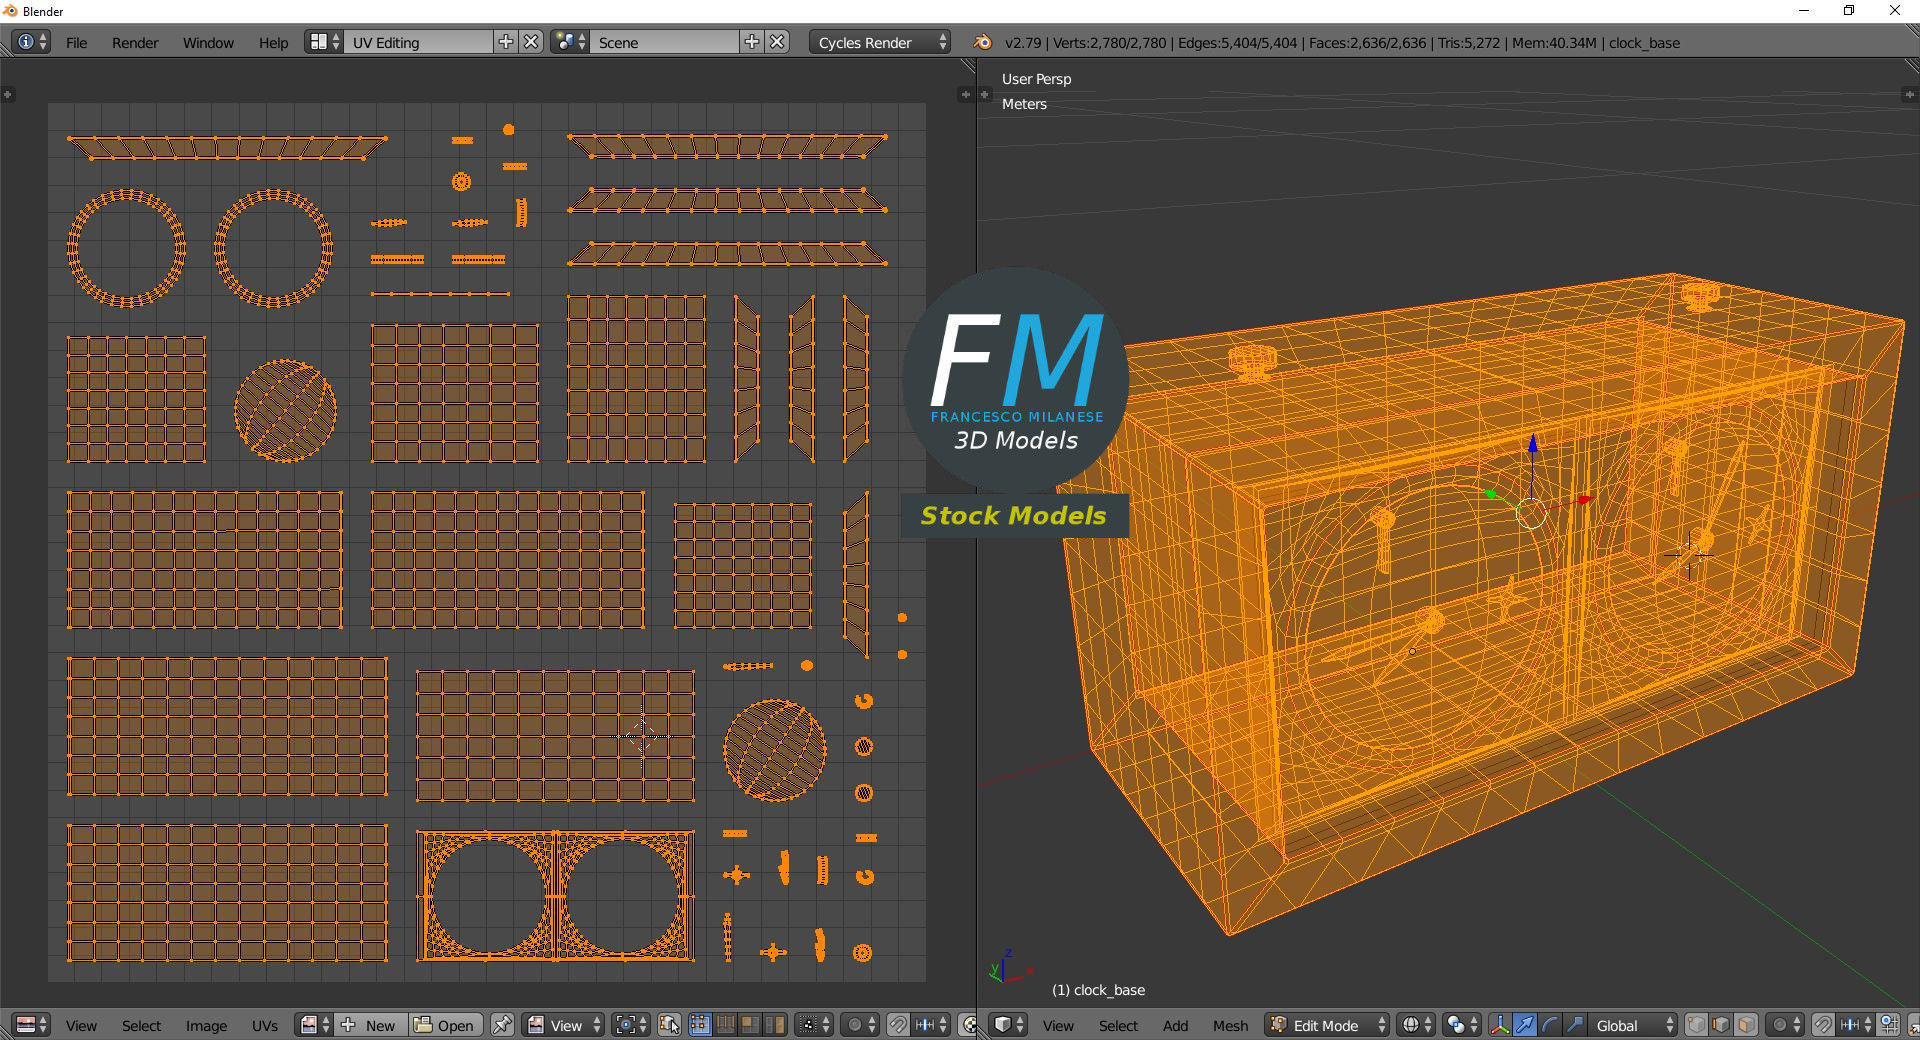Toggle UV sync selection with mesh
Image resolution: width=1920 pixels, height=1040 pixels.
669,1025
